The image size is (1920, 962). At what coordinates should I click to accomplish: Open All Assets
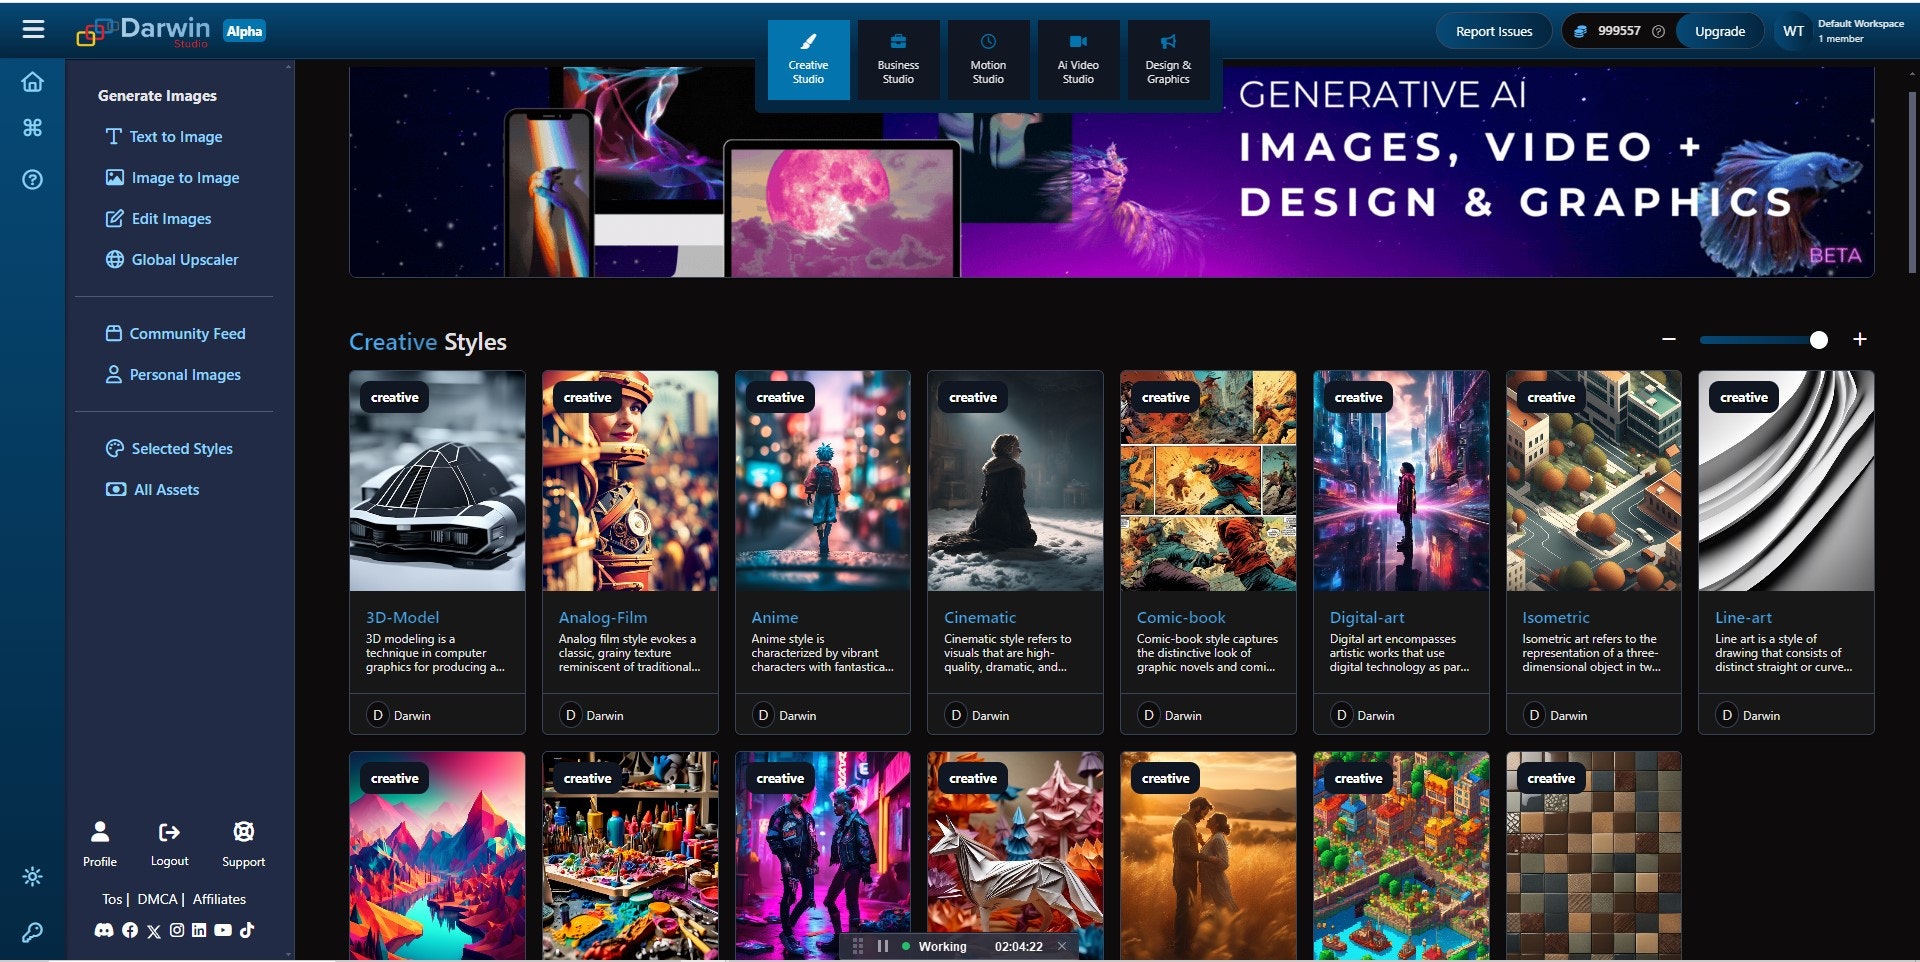[153, 490]
